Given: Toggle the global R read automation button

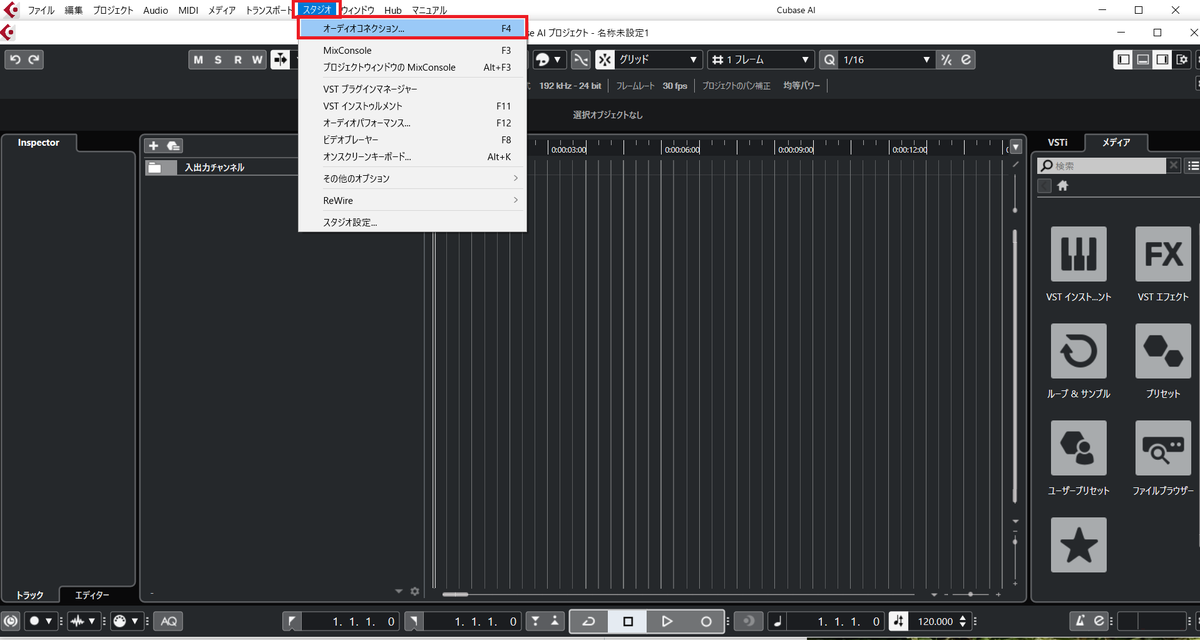Looking at the screenshot, I should coord(238,60).
